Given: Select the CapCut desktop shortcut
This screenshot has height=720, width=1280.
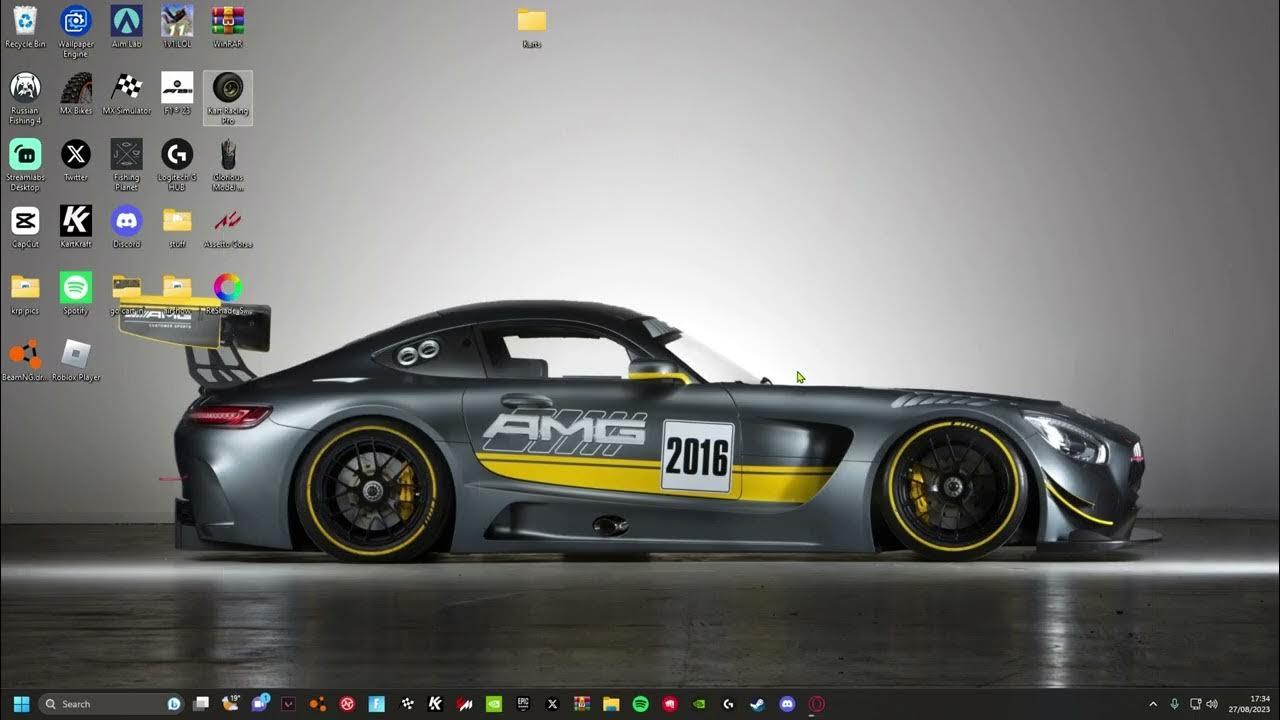Looking at the screenshot, I should pyautogui.click(x=25, y=221).
